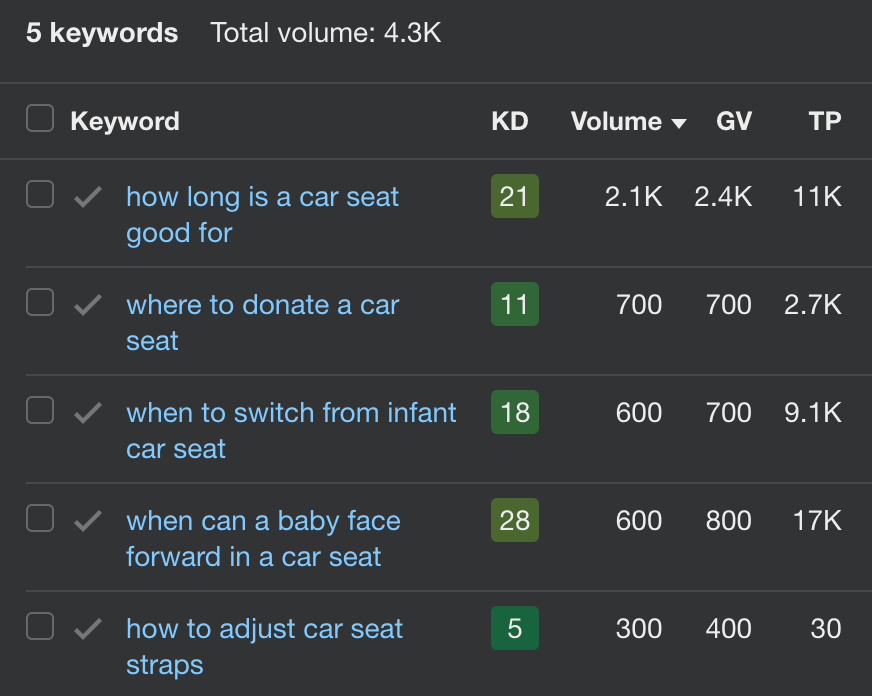Click the 'Total volume: 4.3K' text
Viewport: 872px width, 696px height.
pos(325,33)
